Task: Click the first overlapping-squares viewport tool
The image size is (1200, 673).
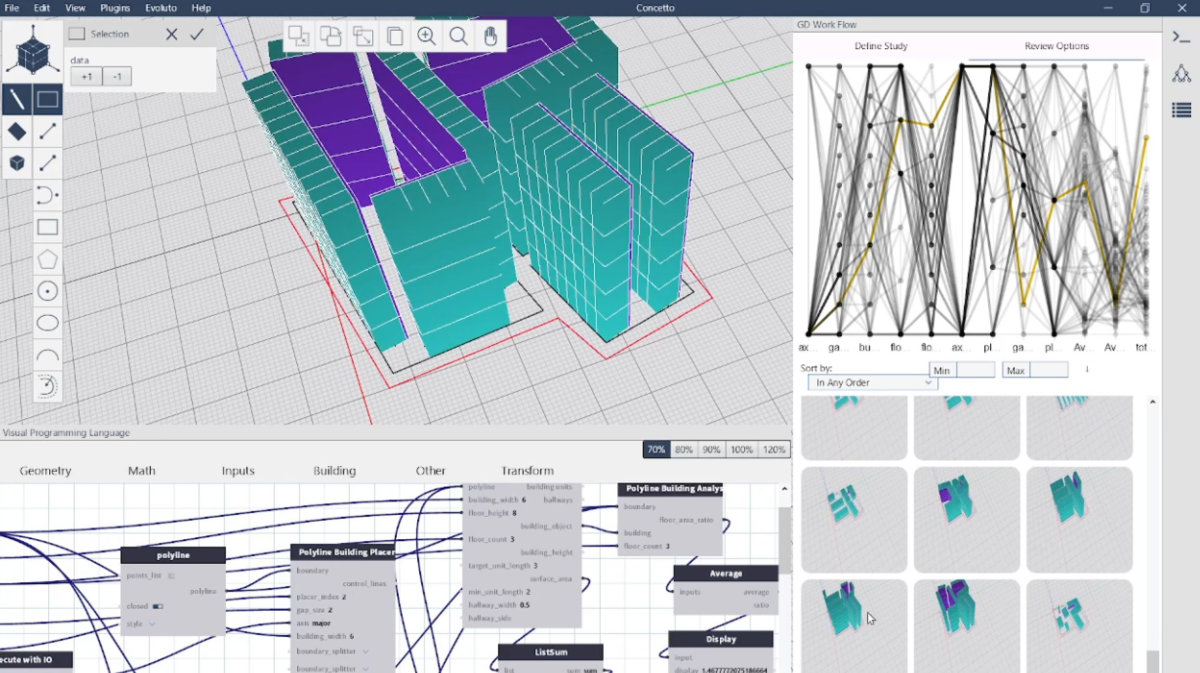Action: (x=299, y=36)
